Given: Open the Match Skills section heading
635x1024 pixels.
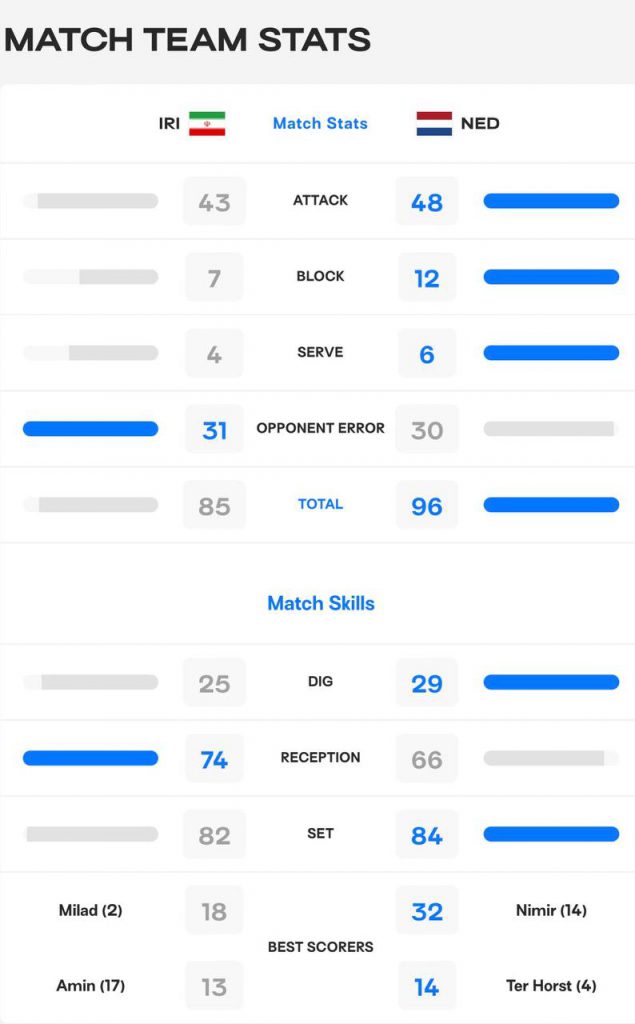Looking at the screenshot, I should tap(321, 603).
